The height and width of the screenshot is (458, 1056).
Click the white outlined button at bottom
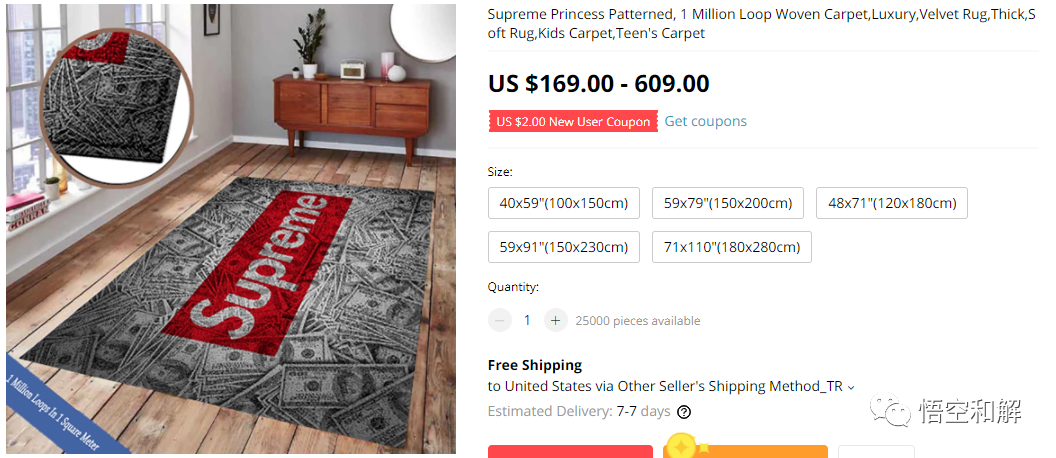pos(875,451)
